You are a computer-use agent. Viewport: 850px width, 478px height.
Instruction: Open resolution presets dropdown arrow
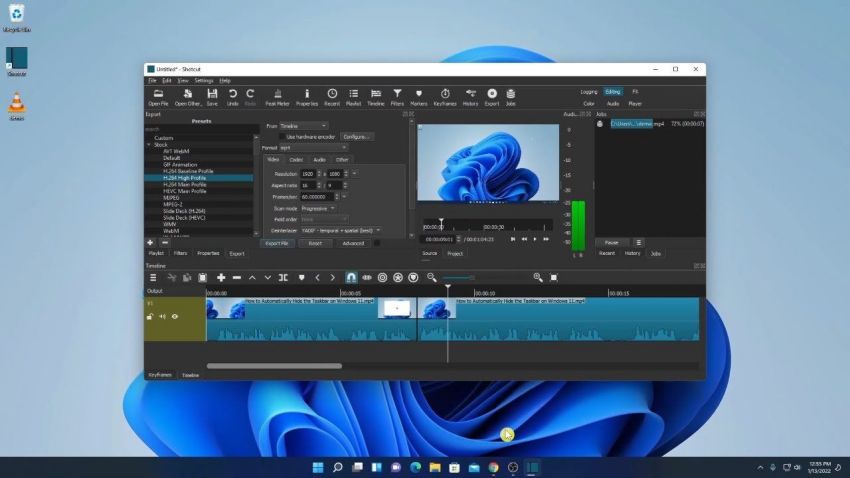[354, 174]
